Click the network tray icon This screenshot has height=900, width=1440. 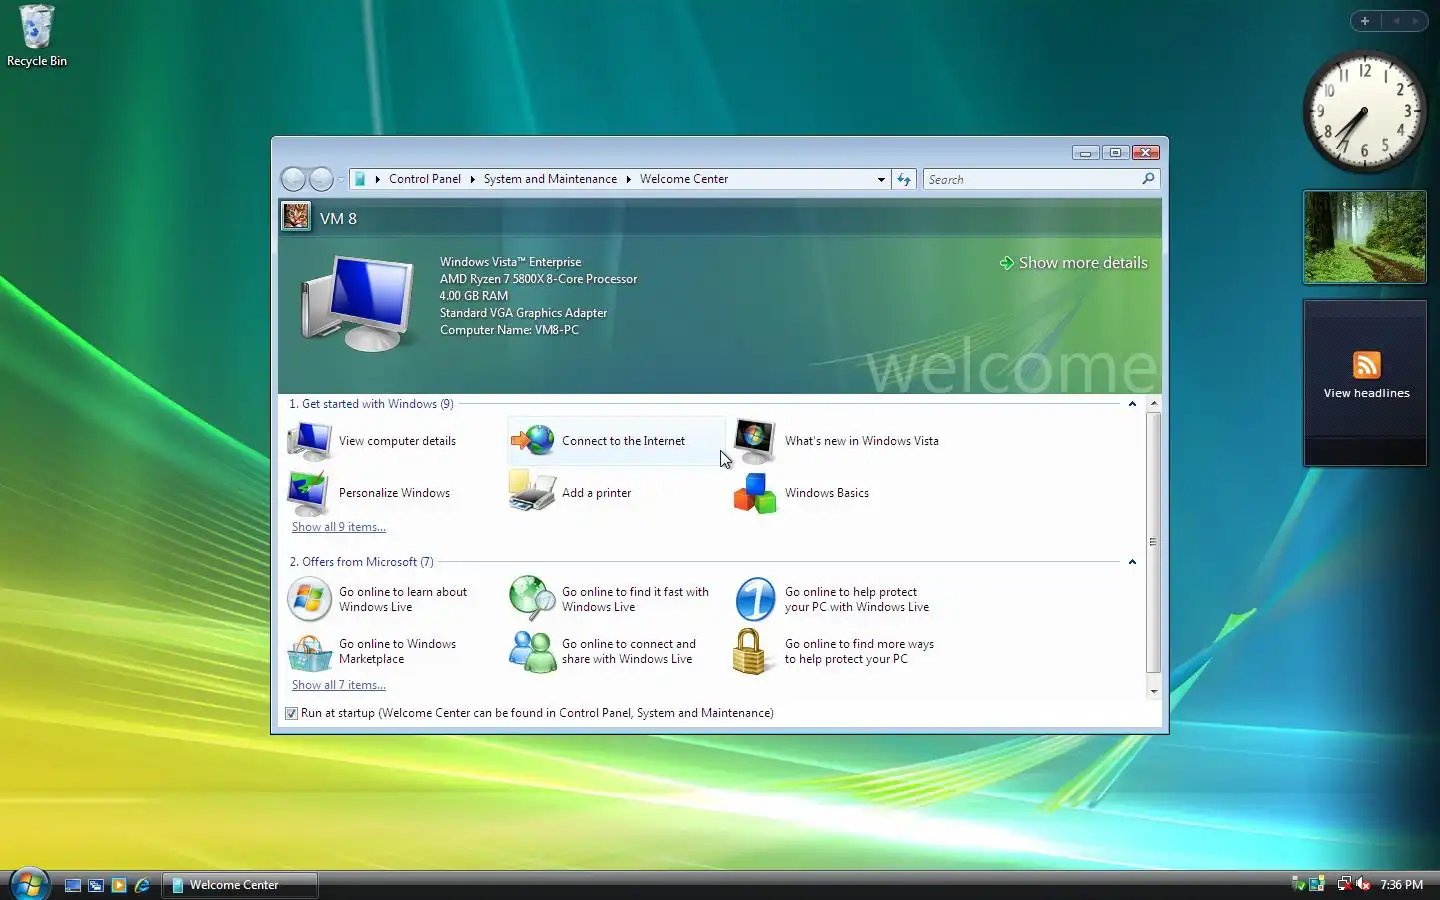(1344, 884)
